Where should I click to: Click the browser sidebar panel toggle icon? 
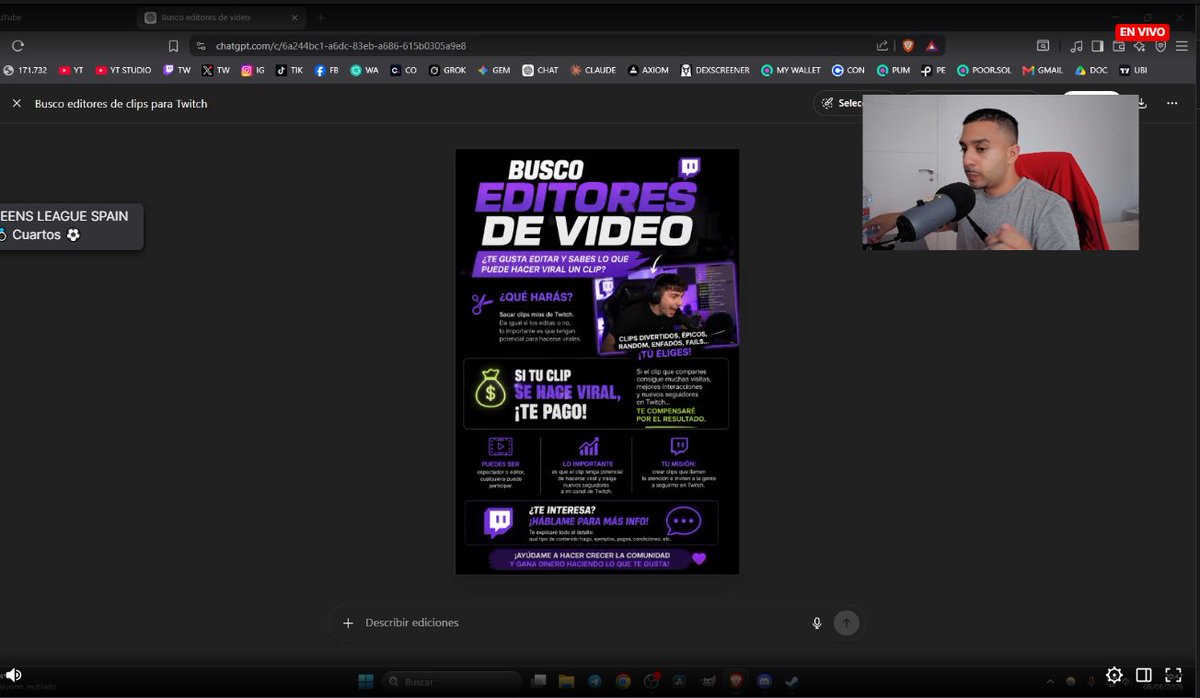1097,46
